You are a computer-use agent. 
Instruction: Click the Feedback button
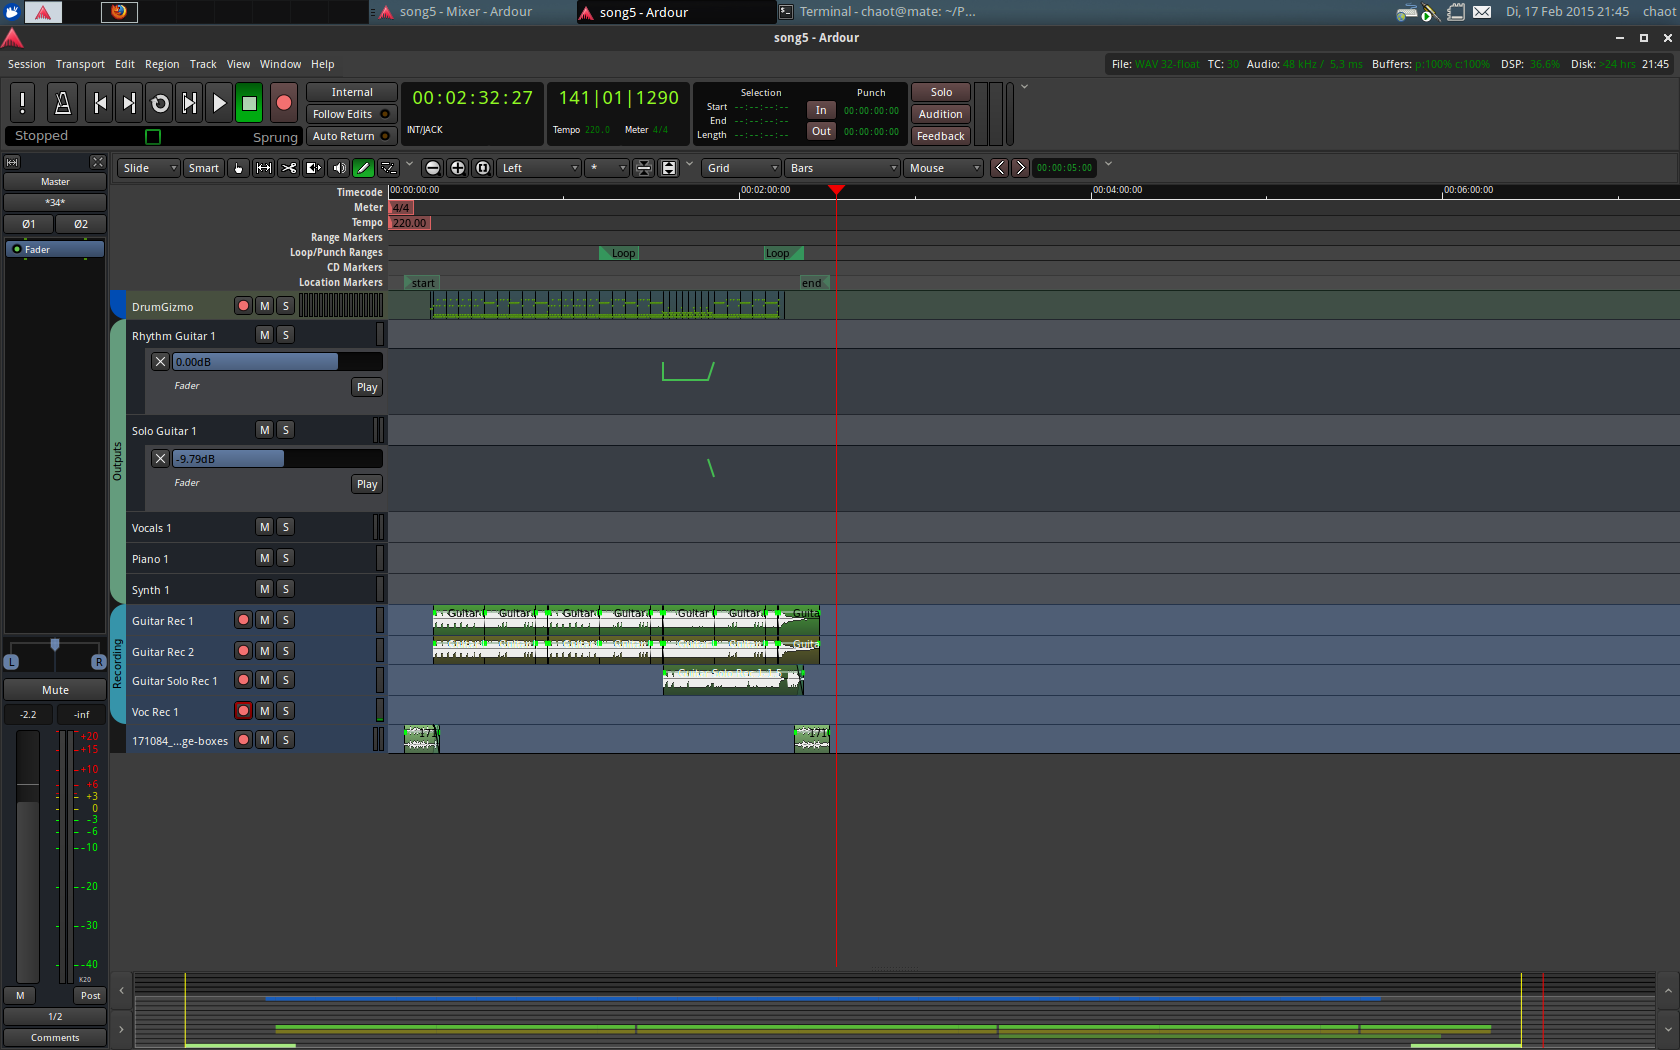(x=941, y=136)
